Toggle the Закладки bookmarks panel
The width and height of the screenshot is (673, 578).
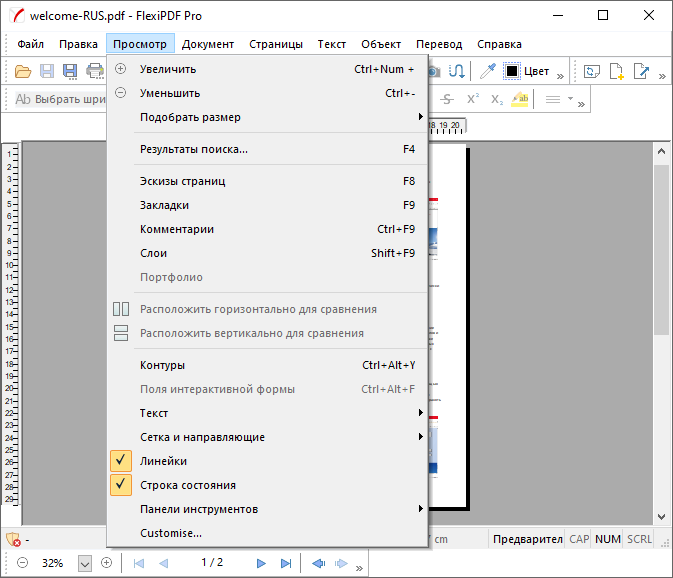(268, 205)
